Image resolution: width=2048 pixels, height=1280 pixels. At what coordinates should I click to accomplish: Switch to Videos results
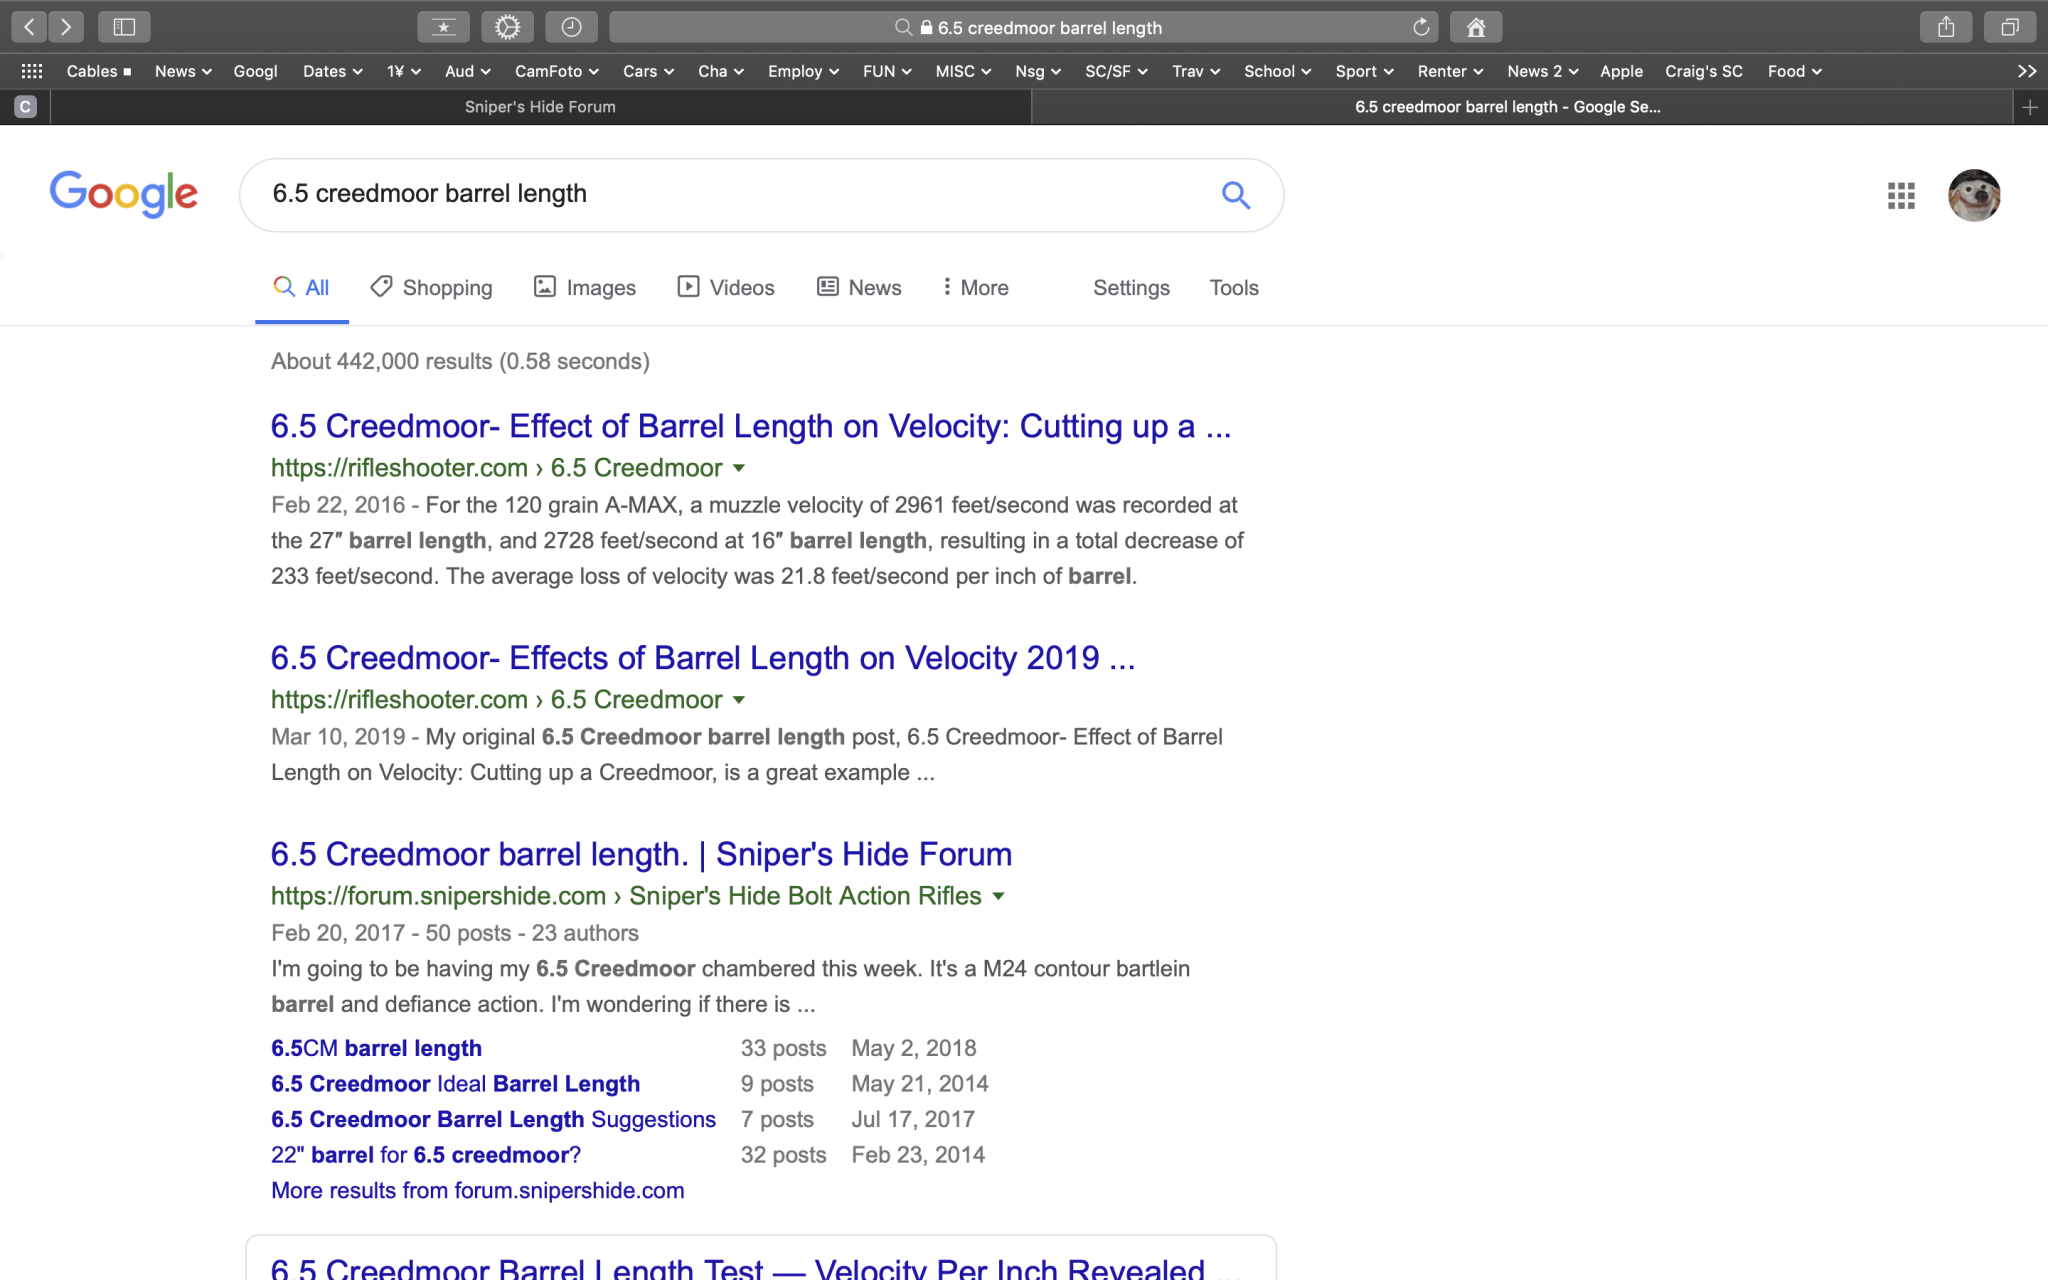(726, 288)
